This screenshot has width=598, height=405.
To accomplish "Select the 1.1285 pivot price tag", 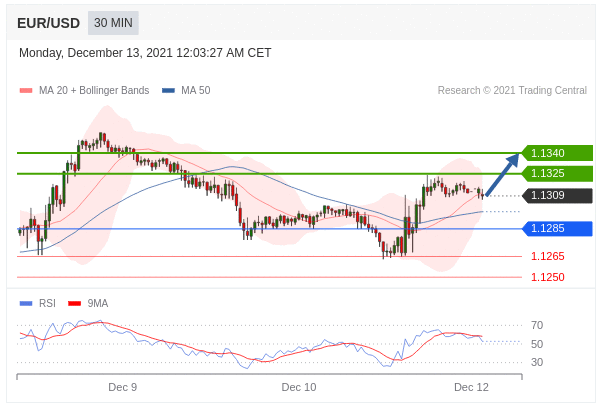I will click(x=557, y=228).
